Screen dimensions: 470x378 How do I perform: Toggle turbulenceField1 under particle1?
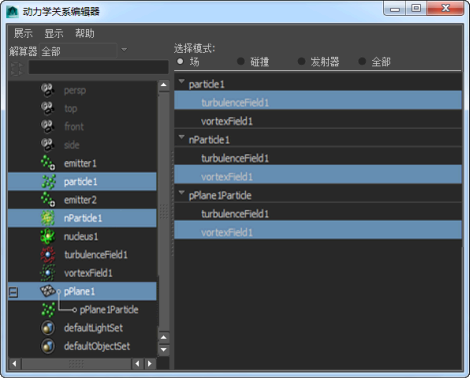(318, 100)
